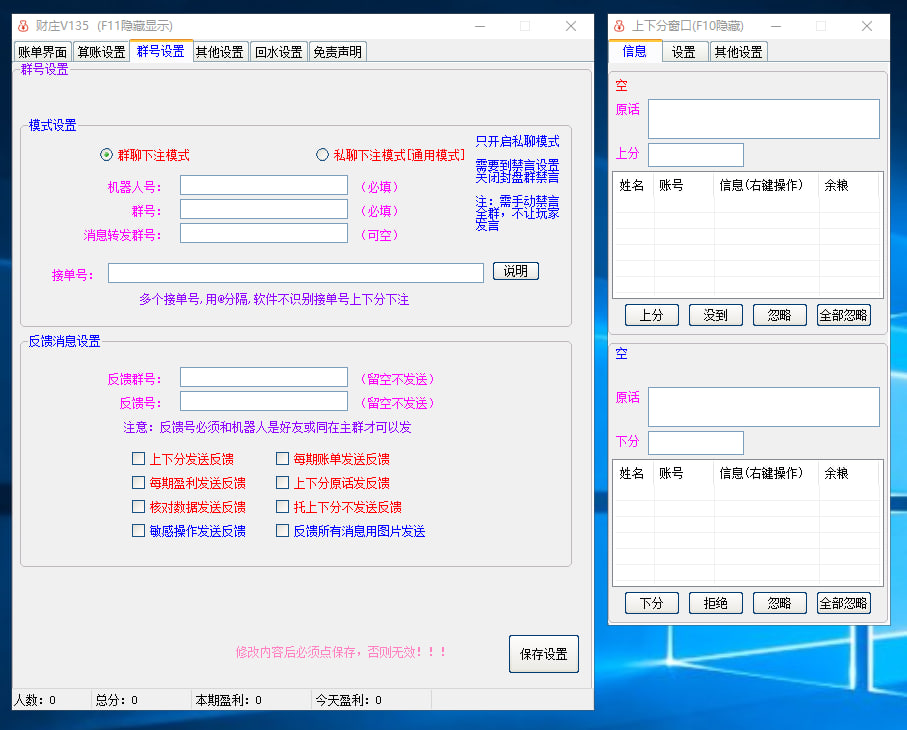This screenshot has width=907, height=730.
Task: Click the 说明 button beside 接单号
Action: tap(516, 271)
